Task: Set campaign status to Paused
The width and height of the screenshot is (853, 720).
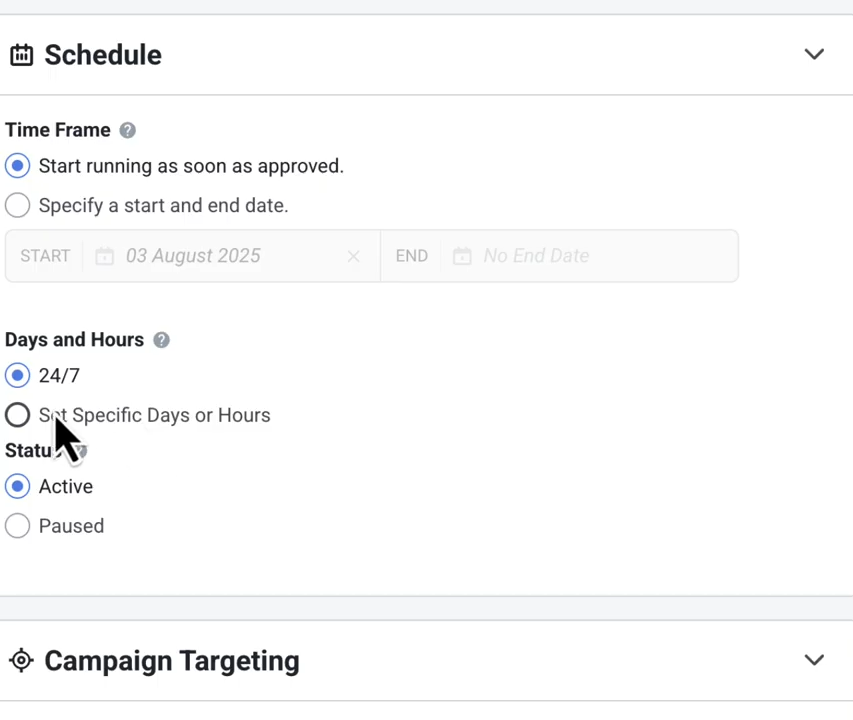Action: tap(17, 526)
